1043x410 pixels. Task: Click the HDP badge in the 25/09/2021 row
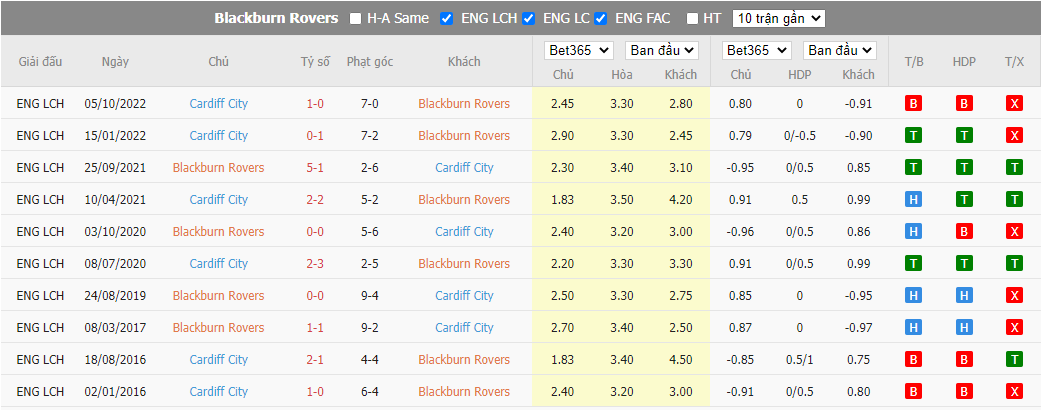pyautogui.click(x=965, y=168)
